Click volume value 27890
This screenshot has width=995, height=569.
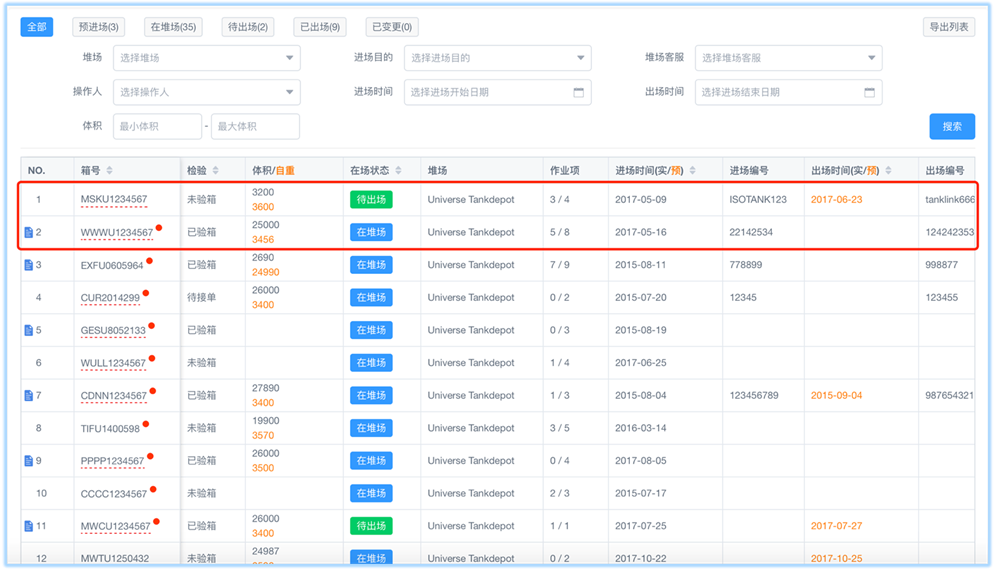(x=265, y=388)
